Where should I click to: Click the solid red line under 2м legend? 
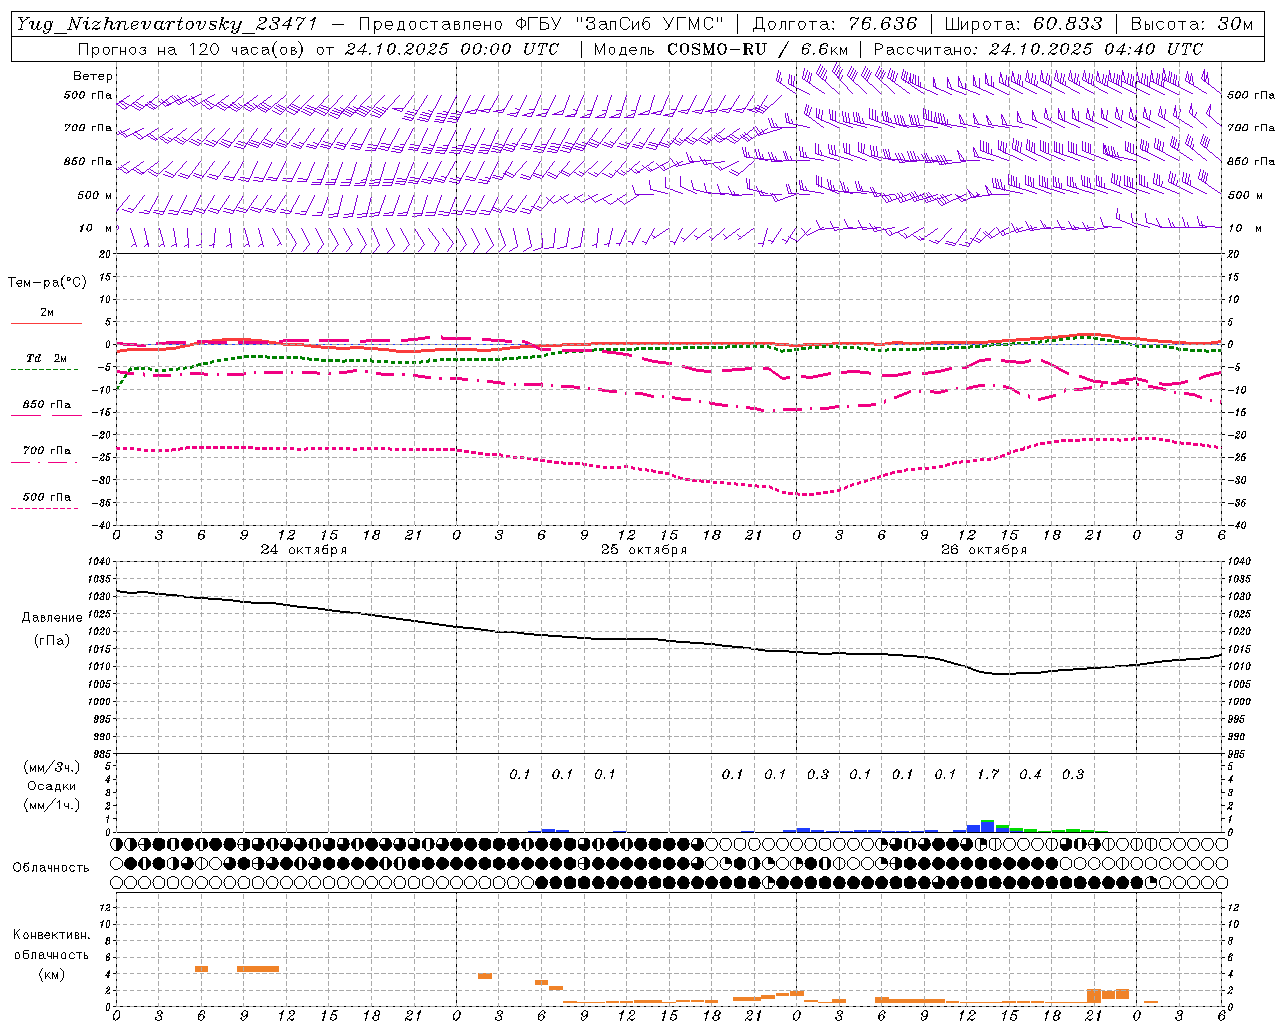(46, 323)
